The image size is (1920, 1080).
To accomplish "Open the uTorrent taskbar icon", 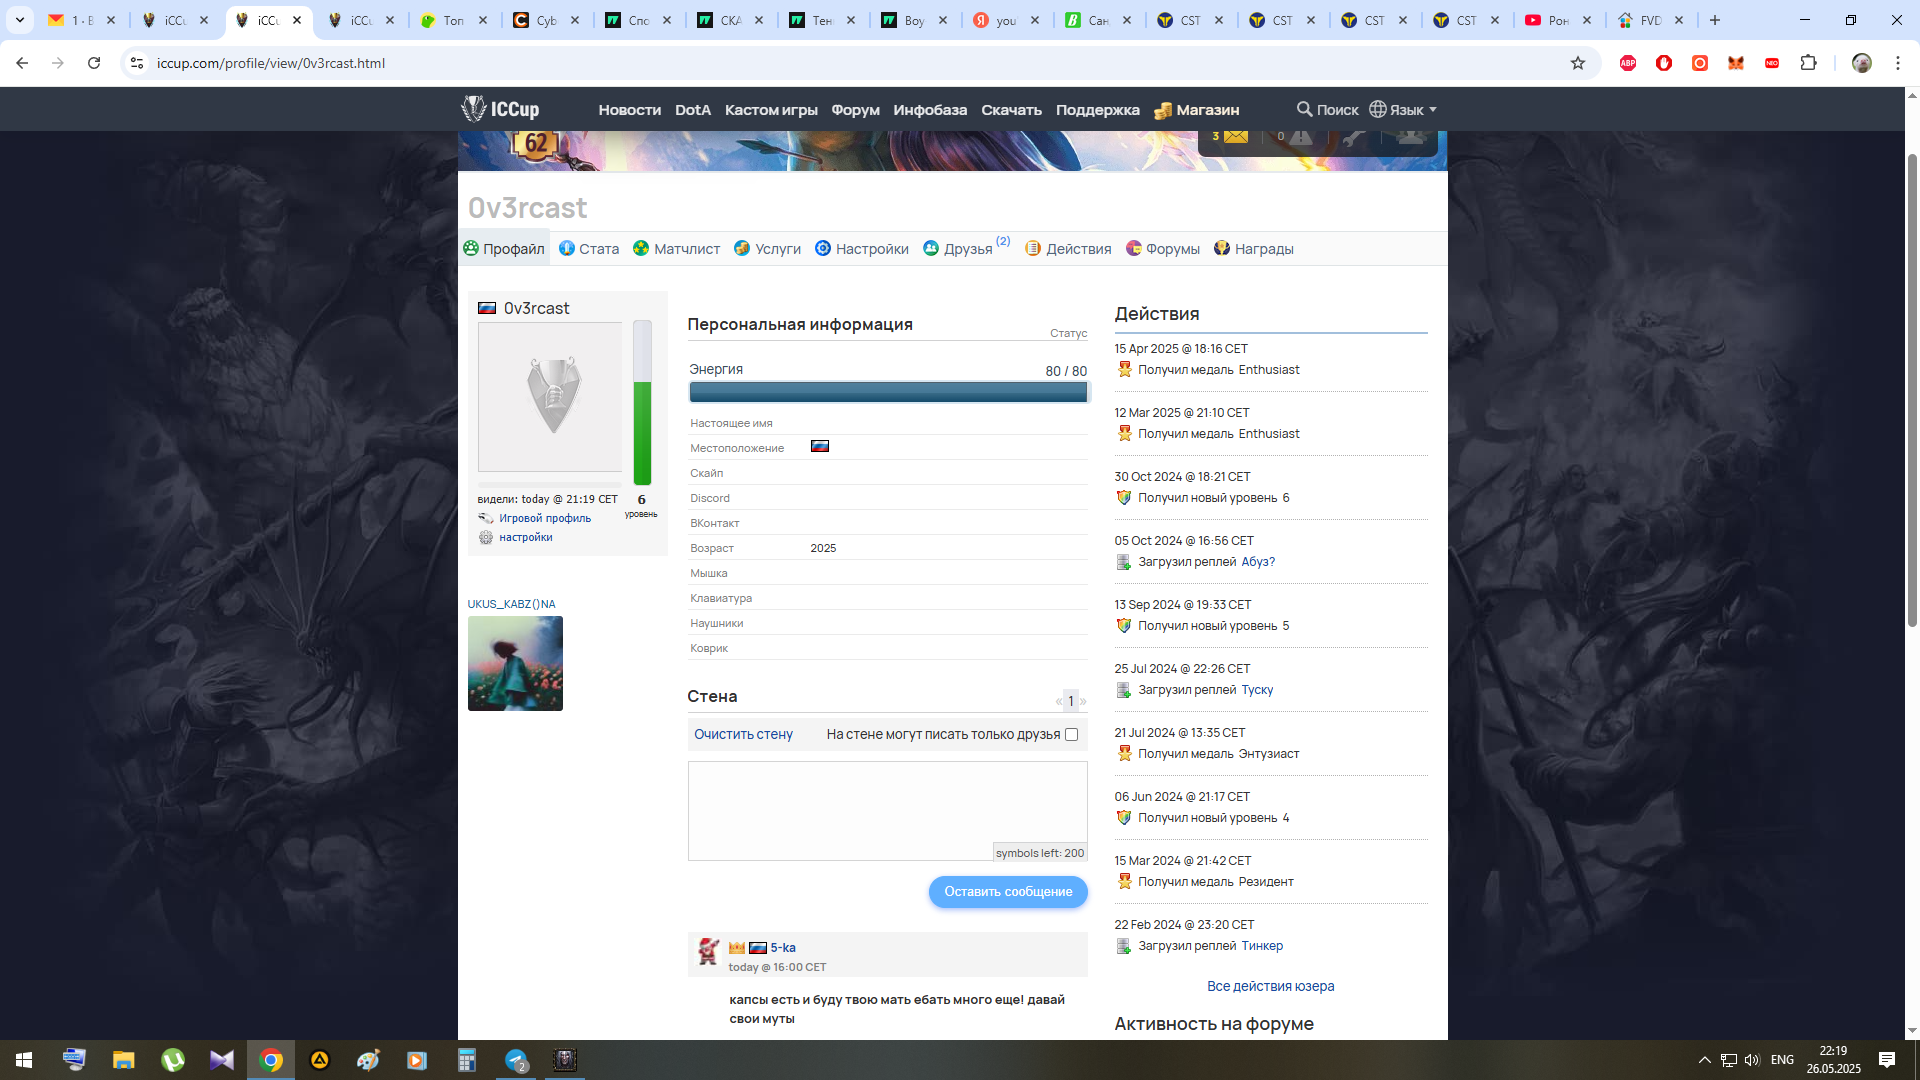I will pos(173,1060).
